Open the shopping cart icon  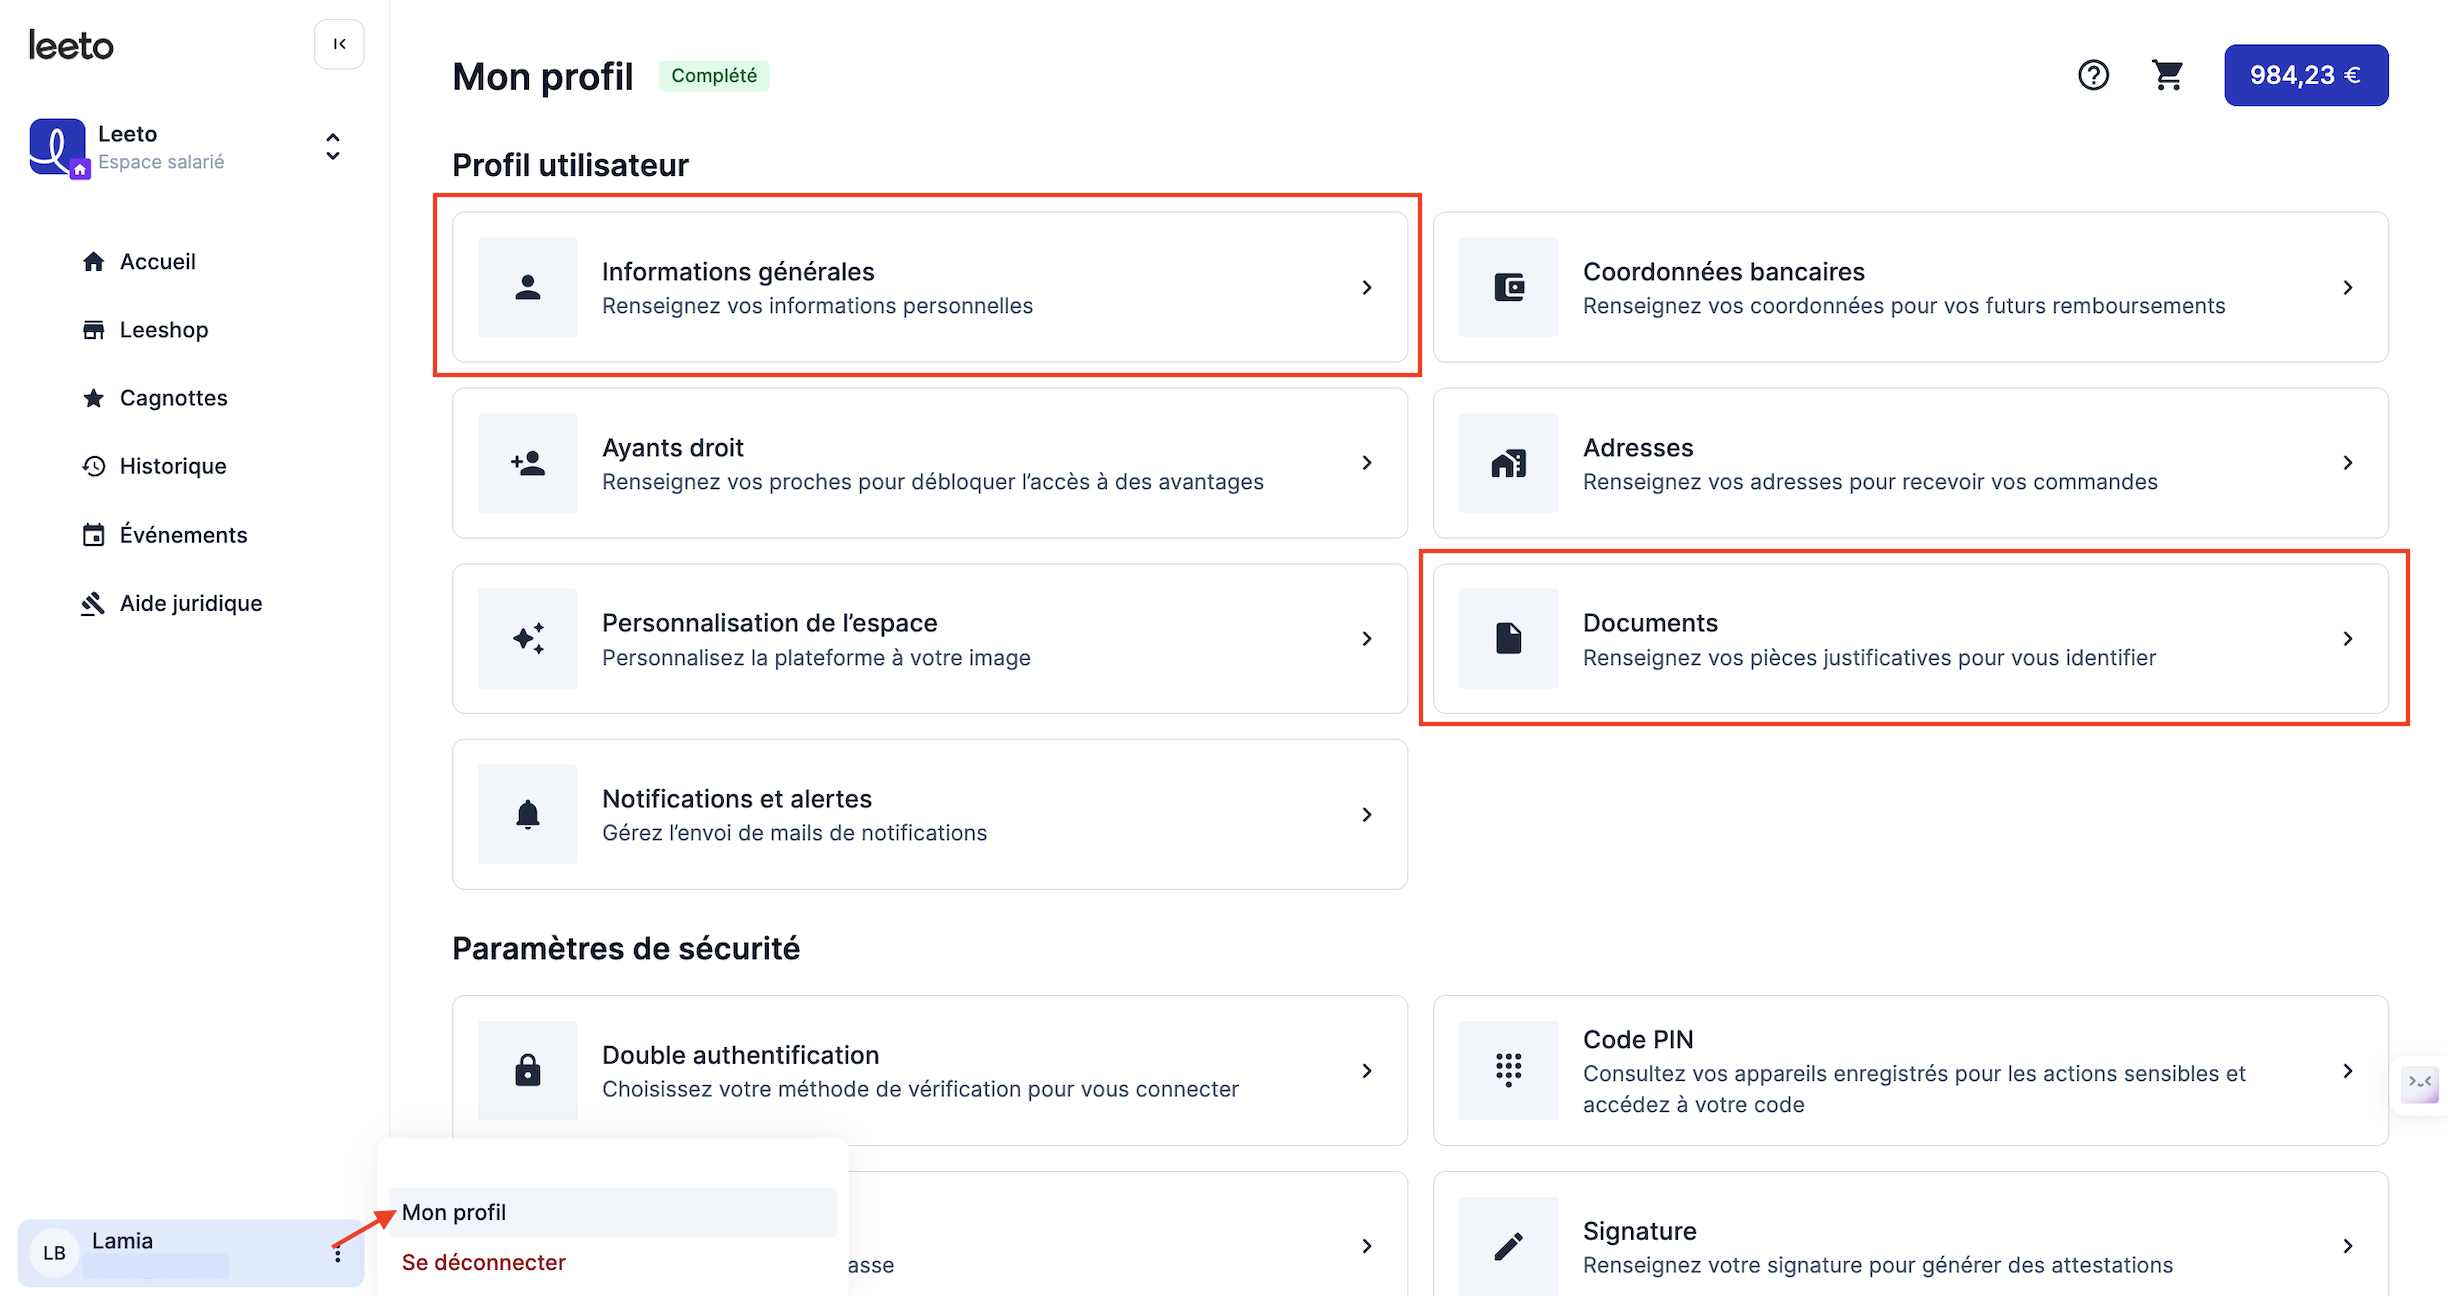pyautogui.click(x=2167, y=75)
